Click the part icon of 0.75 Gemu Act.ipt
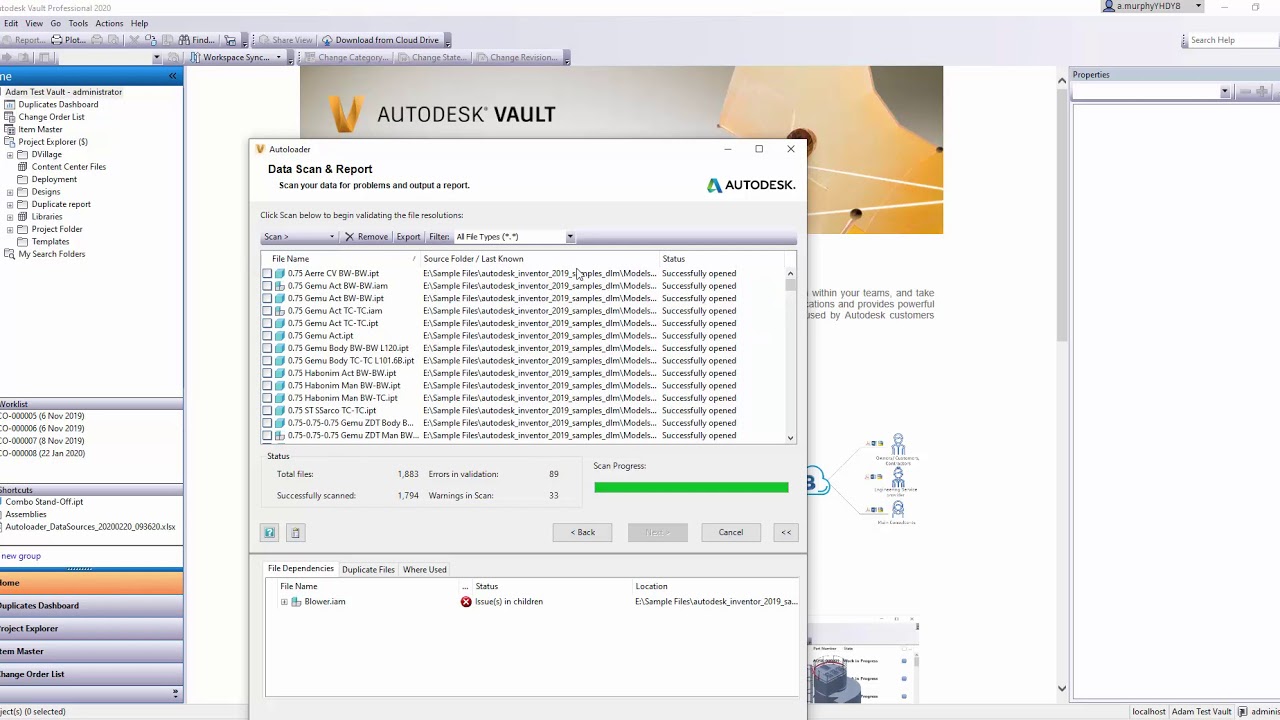1280x720 pixels. (280, 336)
